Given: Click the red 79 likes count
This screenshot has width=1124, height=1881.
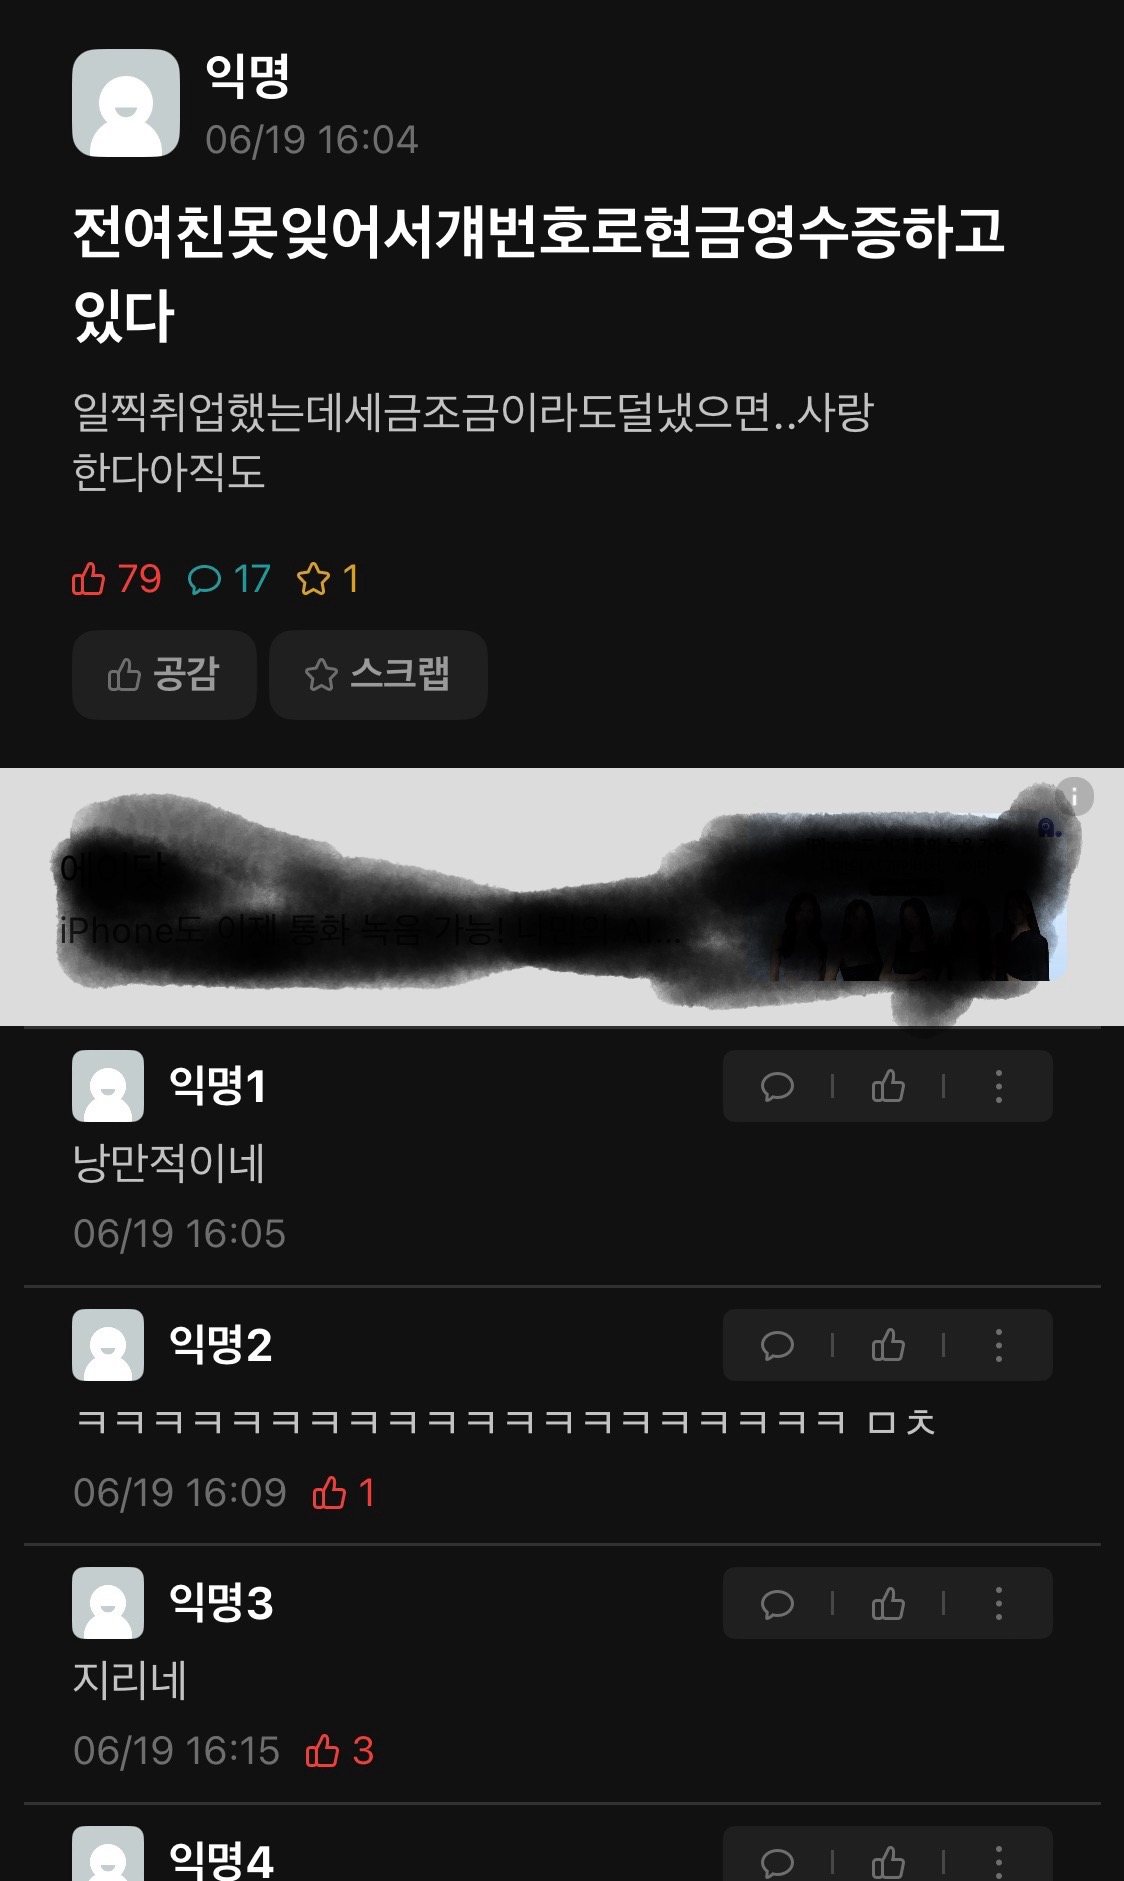Looking at the screenshot, I should point(116,579).
